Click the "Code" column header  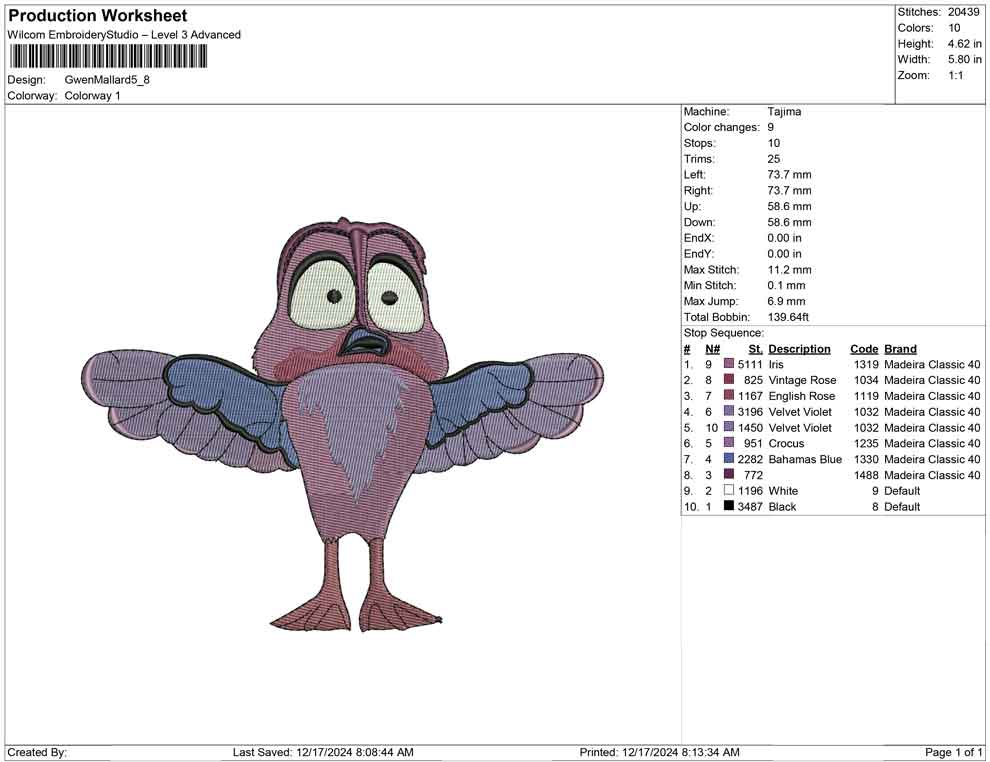point(864,348)
